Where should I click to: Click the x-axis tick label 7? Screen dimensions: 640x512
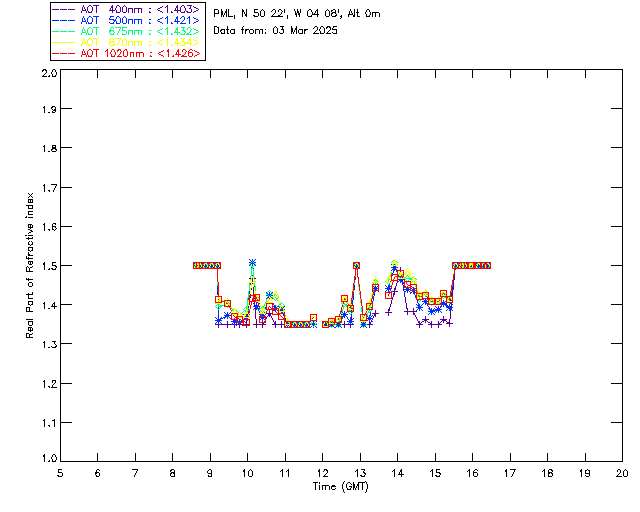[135, 473]
